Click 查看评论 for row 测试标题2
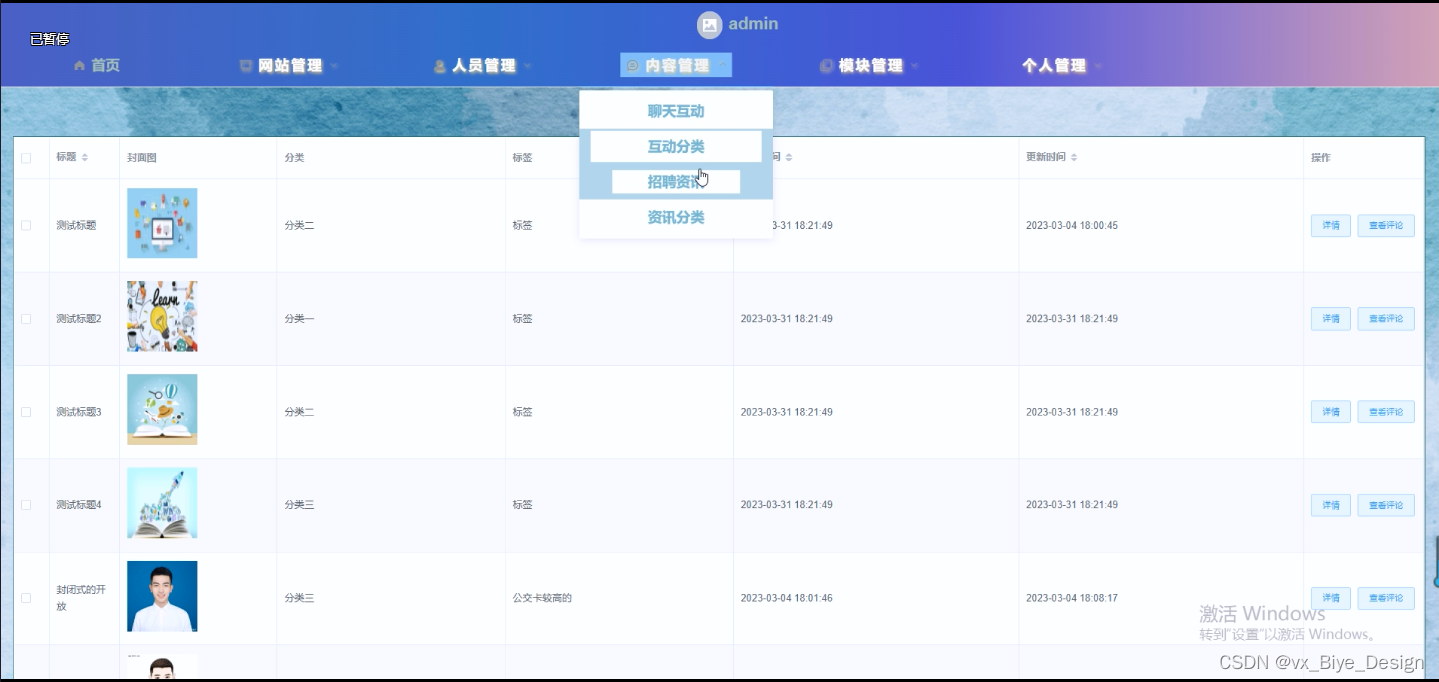This screenshot has width=1439, height=682. (x=1386, y=319)
